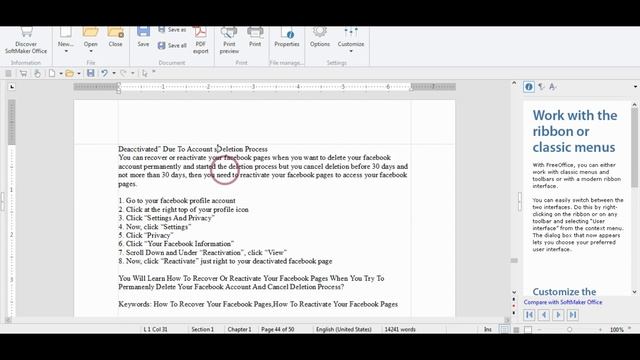Image resolution: width=640 pixels, height=360 pixels.
Task: Choose Save all in the ribbon
Action: coord(172,45)
